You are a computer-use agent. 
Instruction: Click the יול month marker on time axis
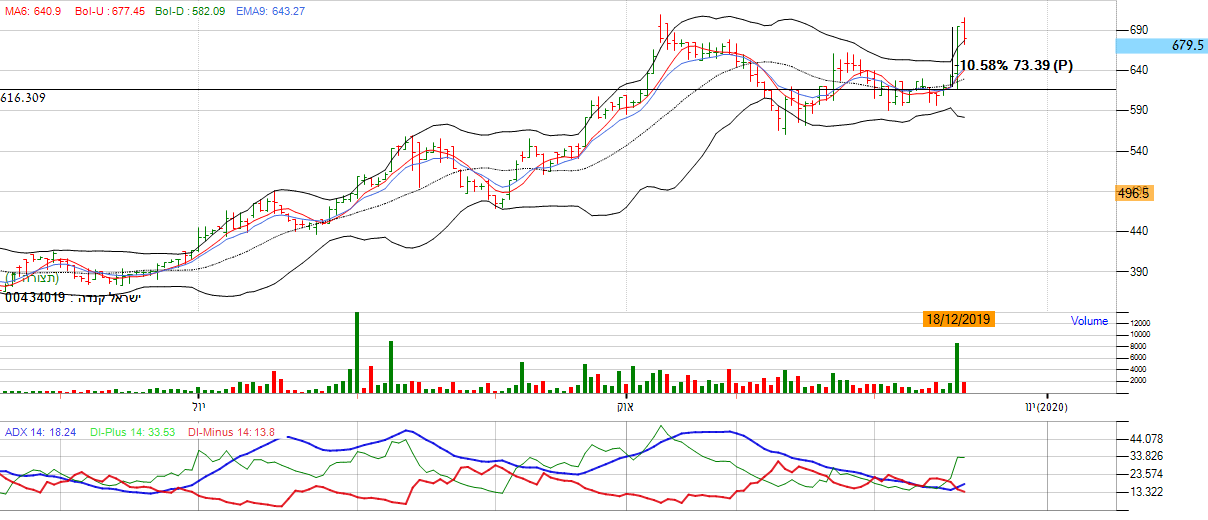pyautogui.click(x=199, y=408)
